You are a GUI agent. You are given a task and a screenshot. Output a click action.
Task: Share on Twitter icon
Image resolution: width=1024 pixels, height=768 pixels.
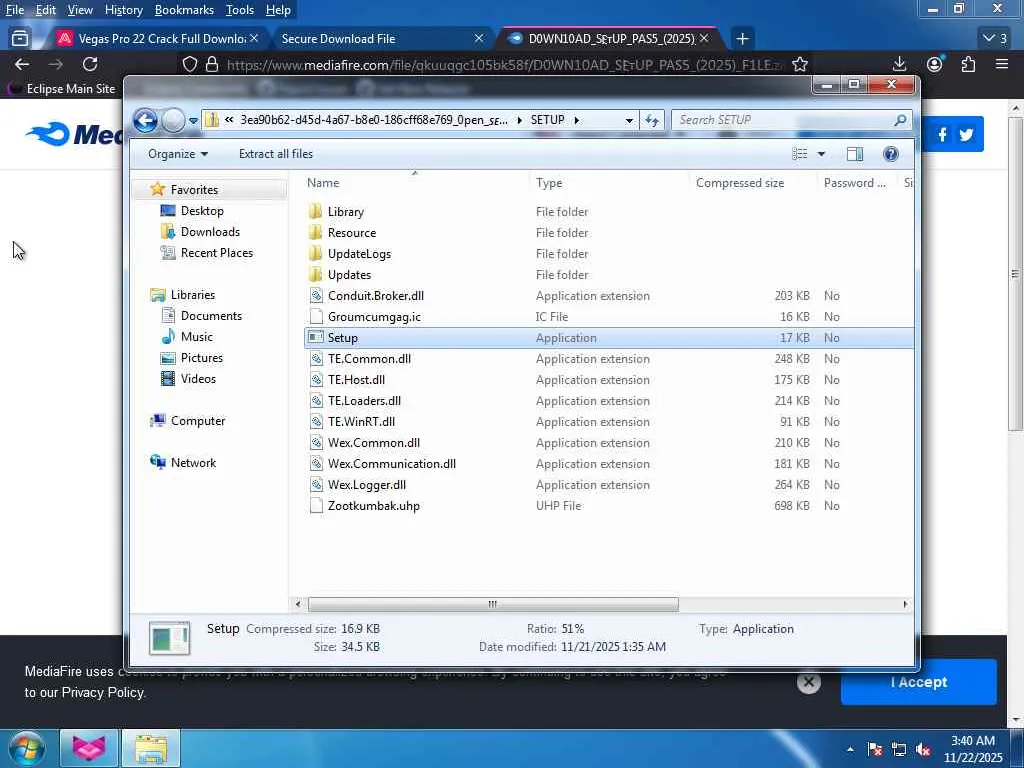(966, 135)
